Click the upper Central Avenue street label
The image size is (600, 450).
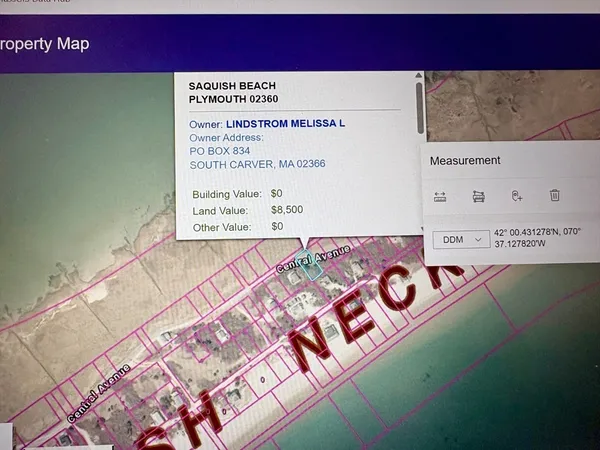(313, 258)
